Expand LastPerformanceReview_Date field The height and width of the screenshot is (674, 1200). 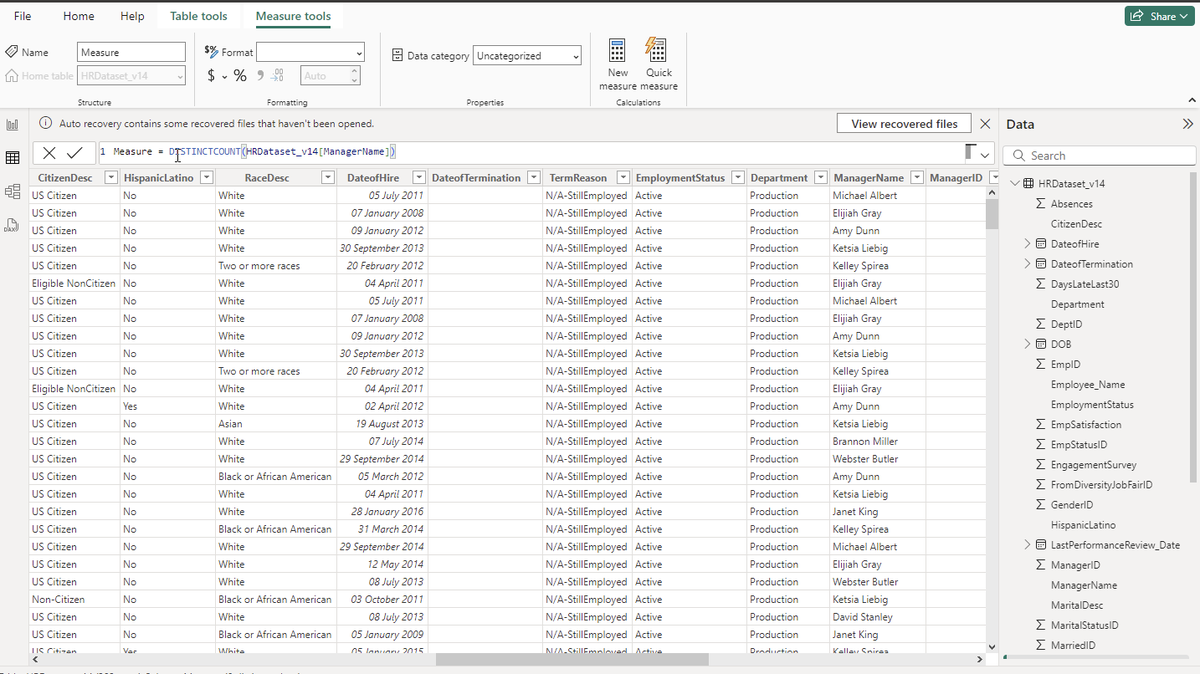(x=1027, y=545)
